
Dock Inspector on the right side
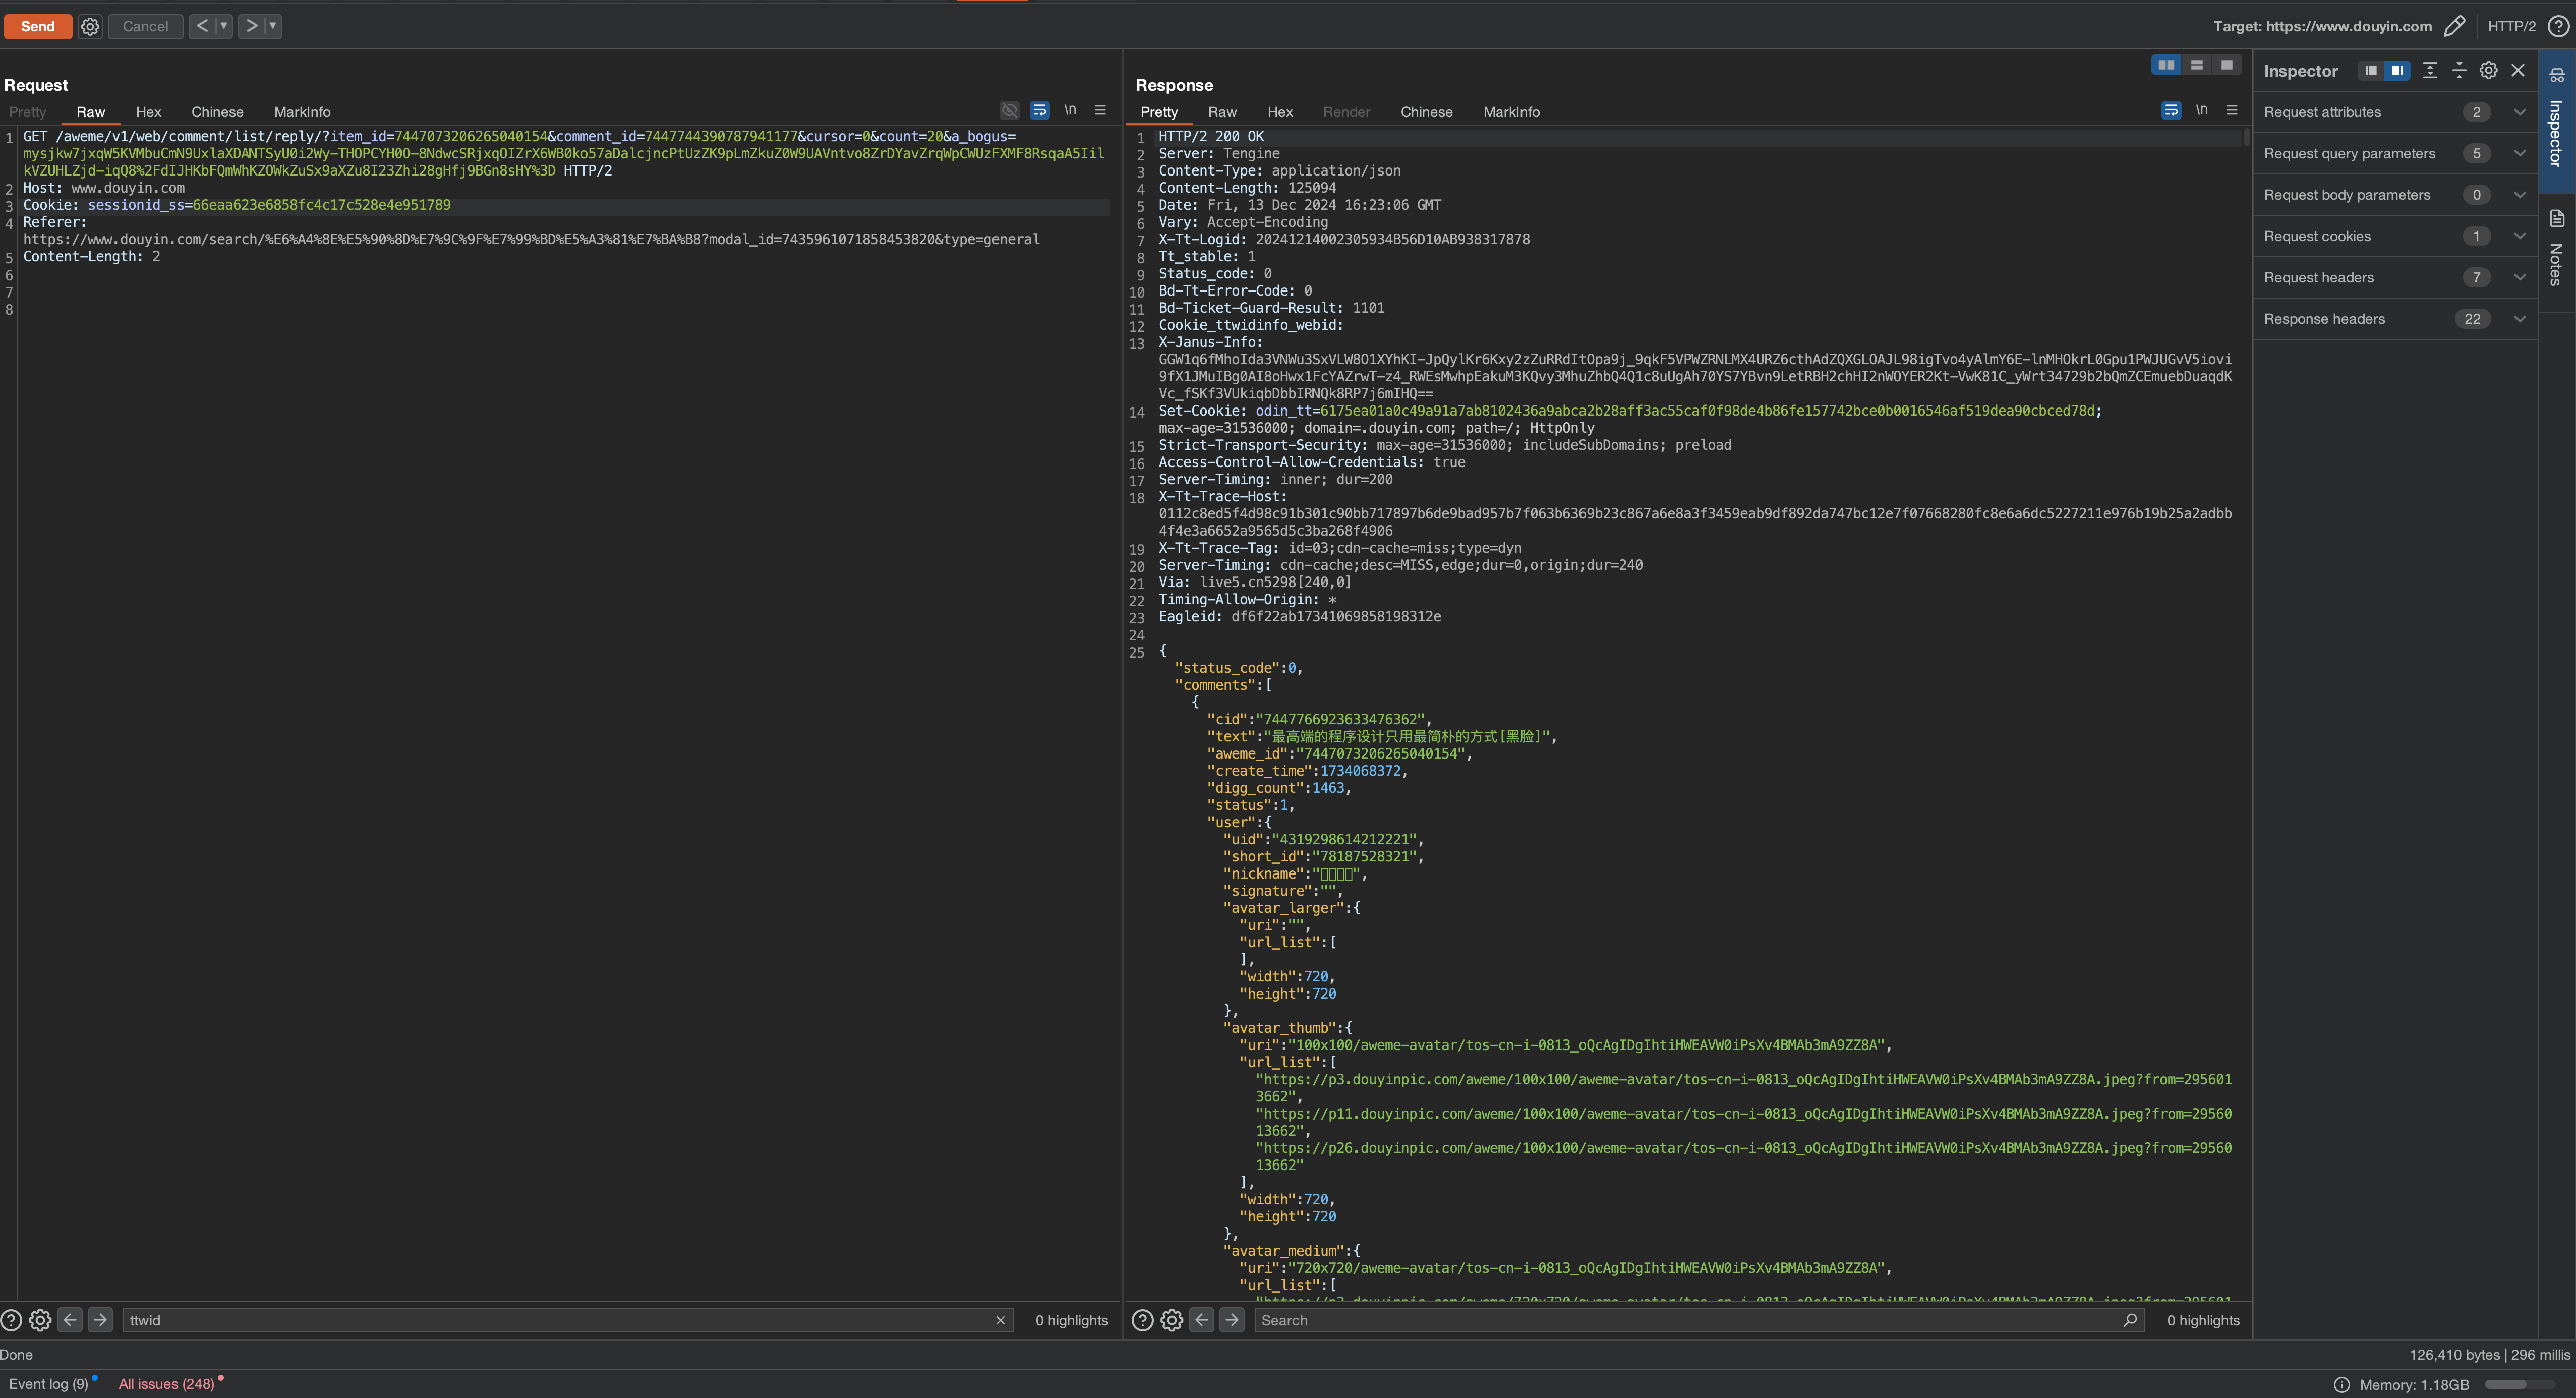pos(2397,70)
